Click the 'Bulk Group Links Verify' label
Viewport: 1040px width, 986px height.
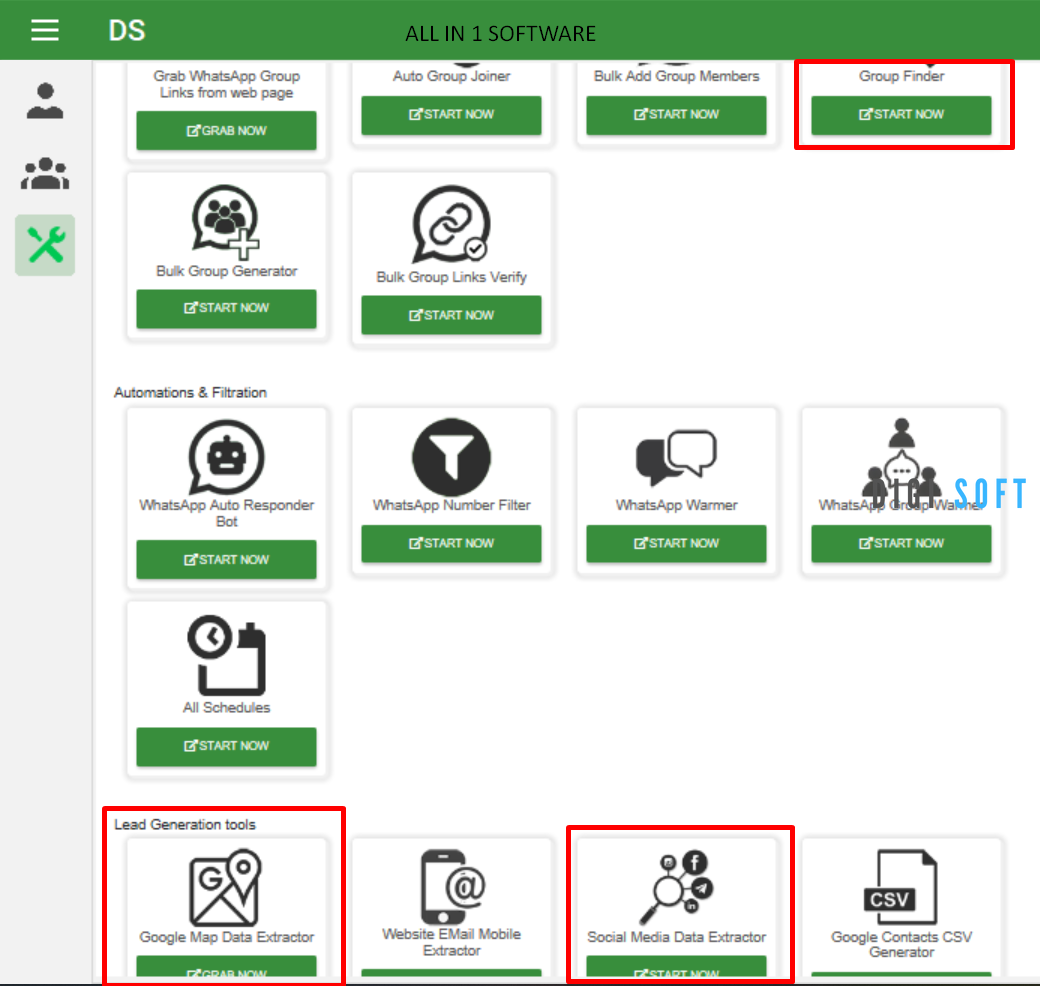click(x=451, y=277)
